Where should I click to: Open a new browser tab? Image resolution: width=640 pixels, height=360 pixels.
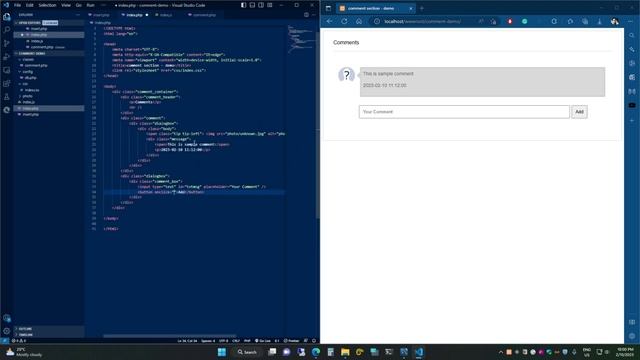point(422,8)
